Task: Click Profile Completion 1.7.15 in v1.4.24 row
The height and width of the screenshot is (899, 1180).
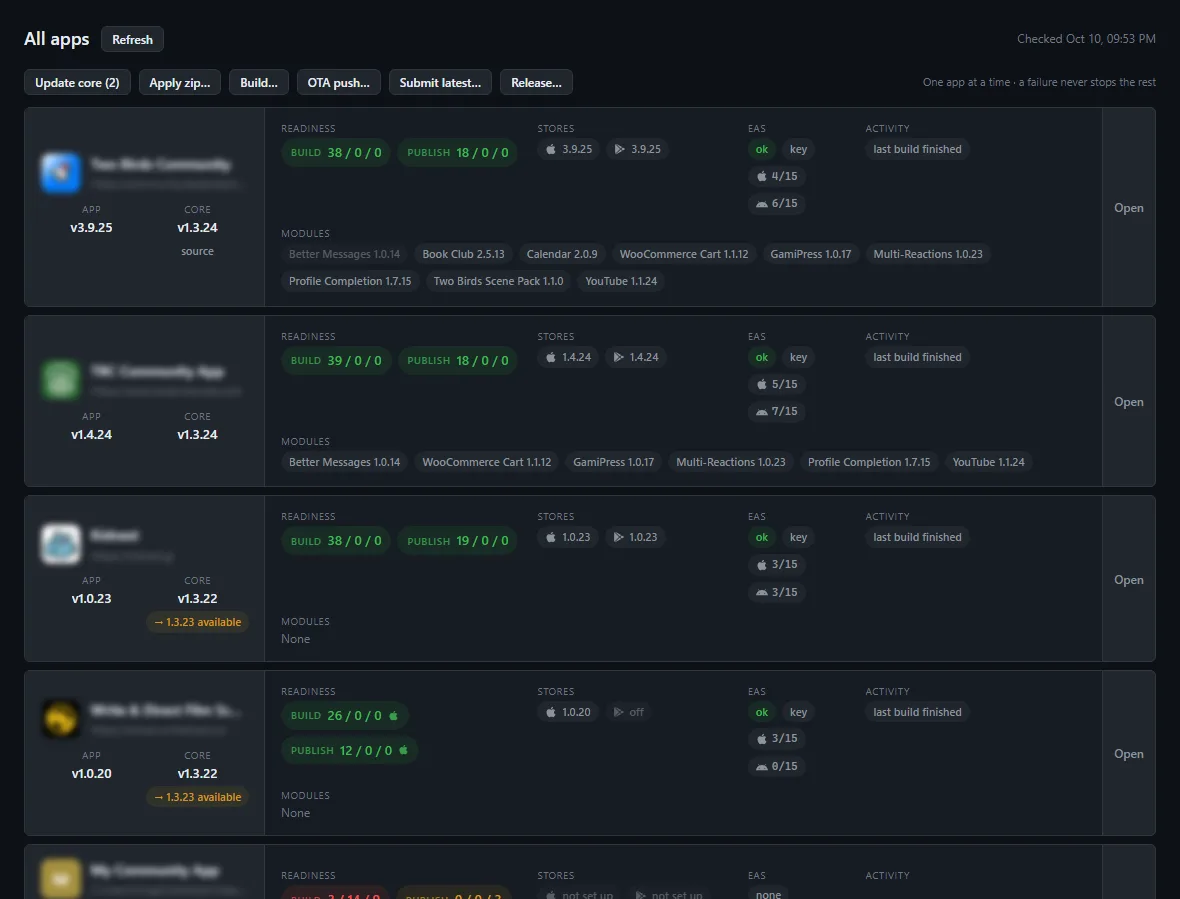Action: click(x=869, y=462)
